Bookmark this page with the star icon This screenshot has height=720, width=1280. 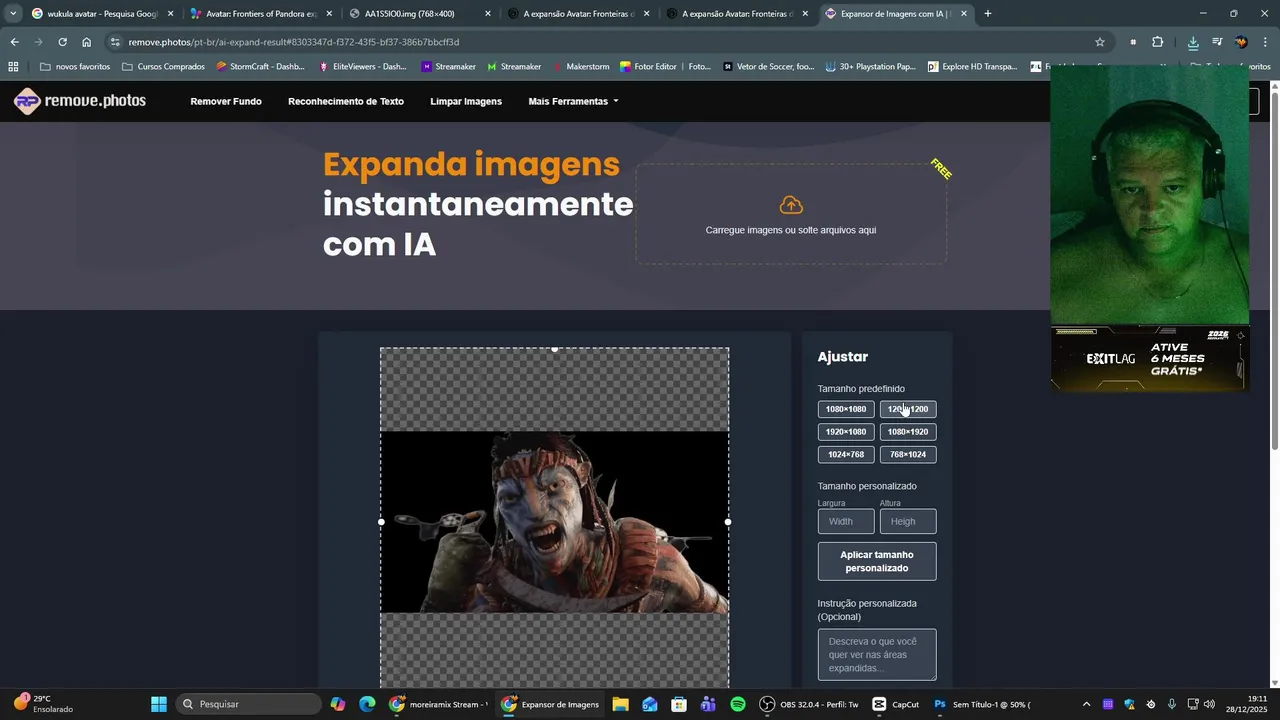1100,42
